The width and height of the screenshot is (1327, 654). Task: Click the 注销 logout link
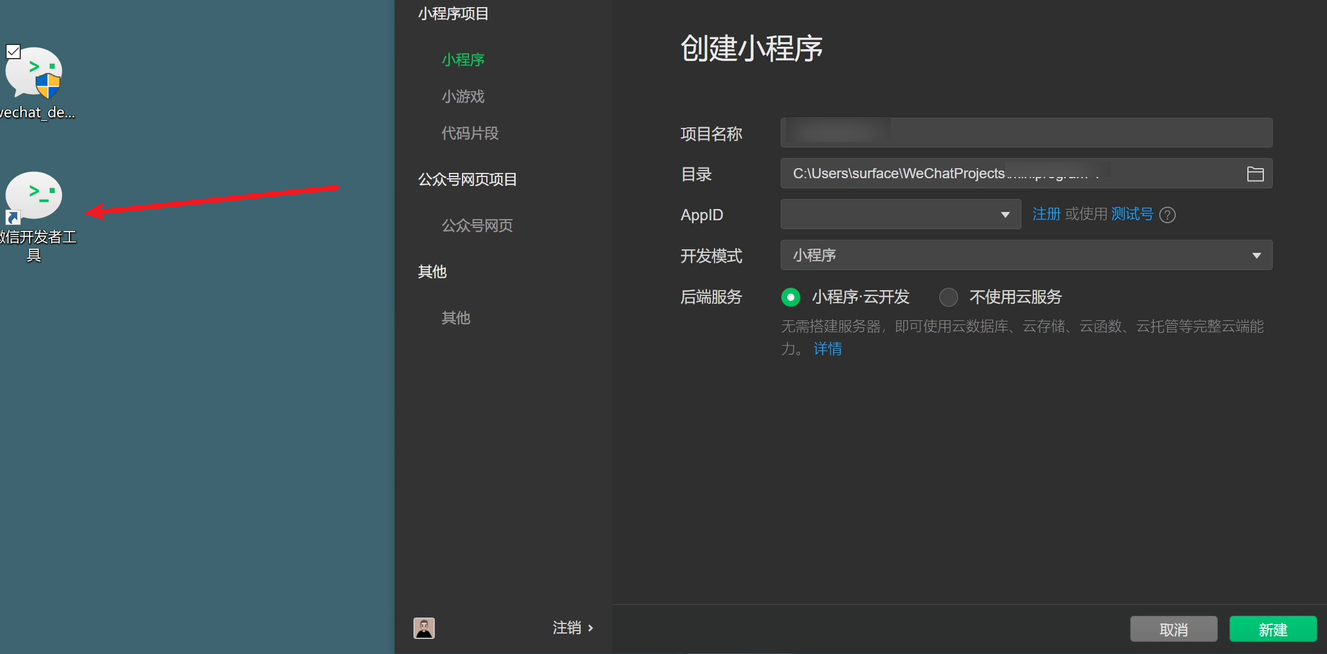point(573,628)
